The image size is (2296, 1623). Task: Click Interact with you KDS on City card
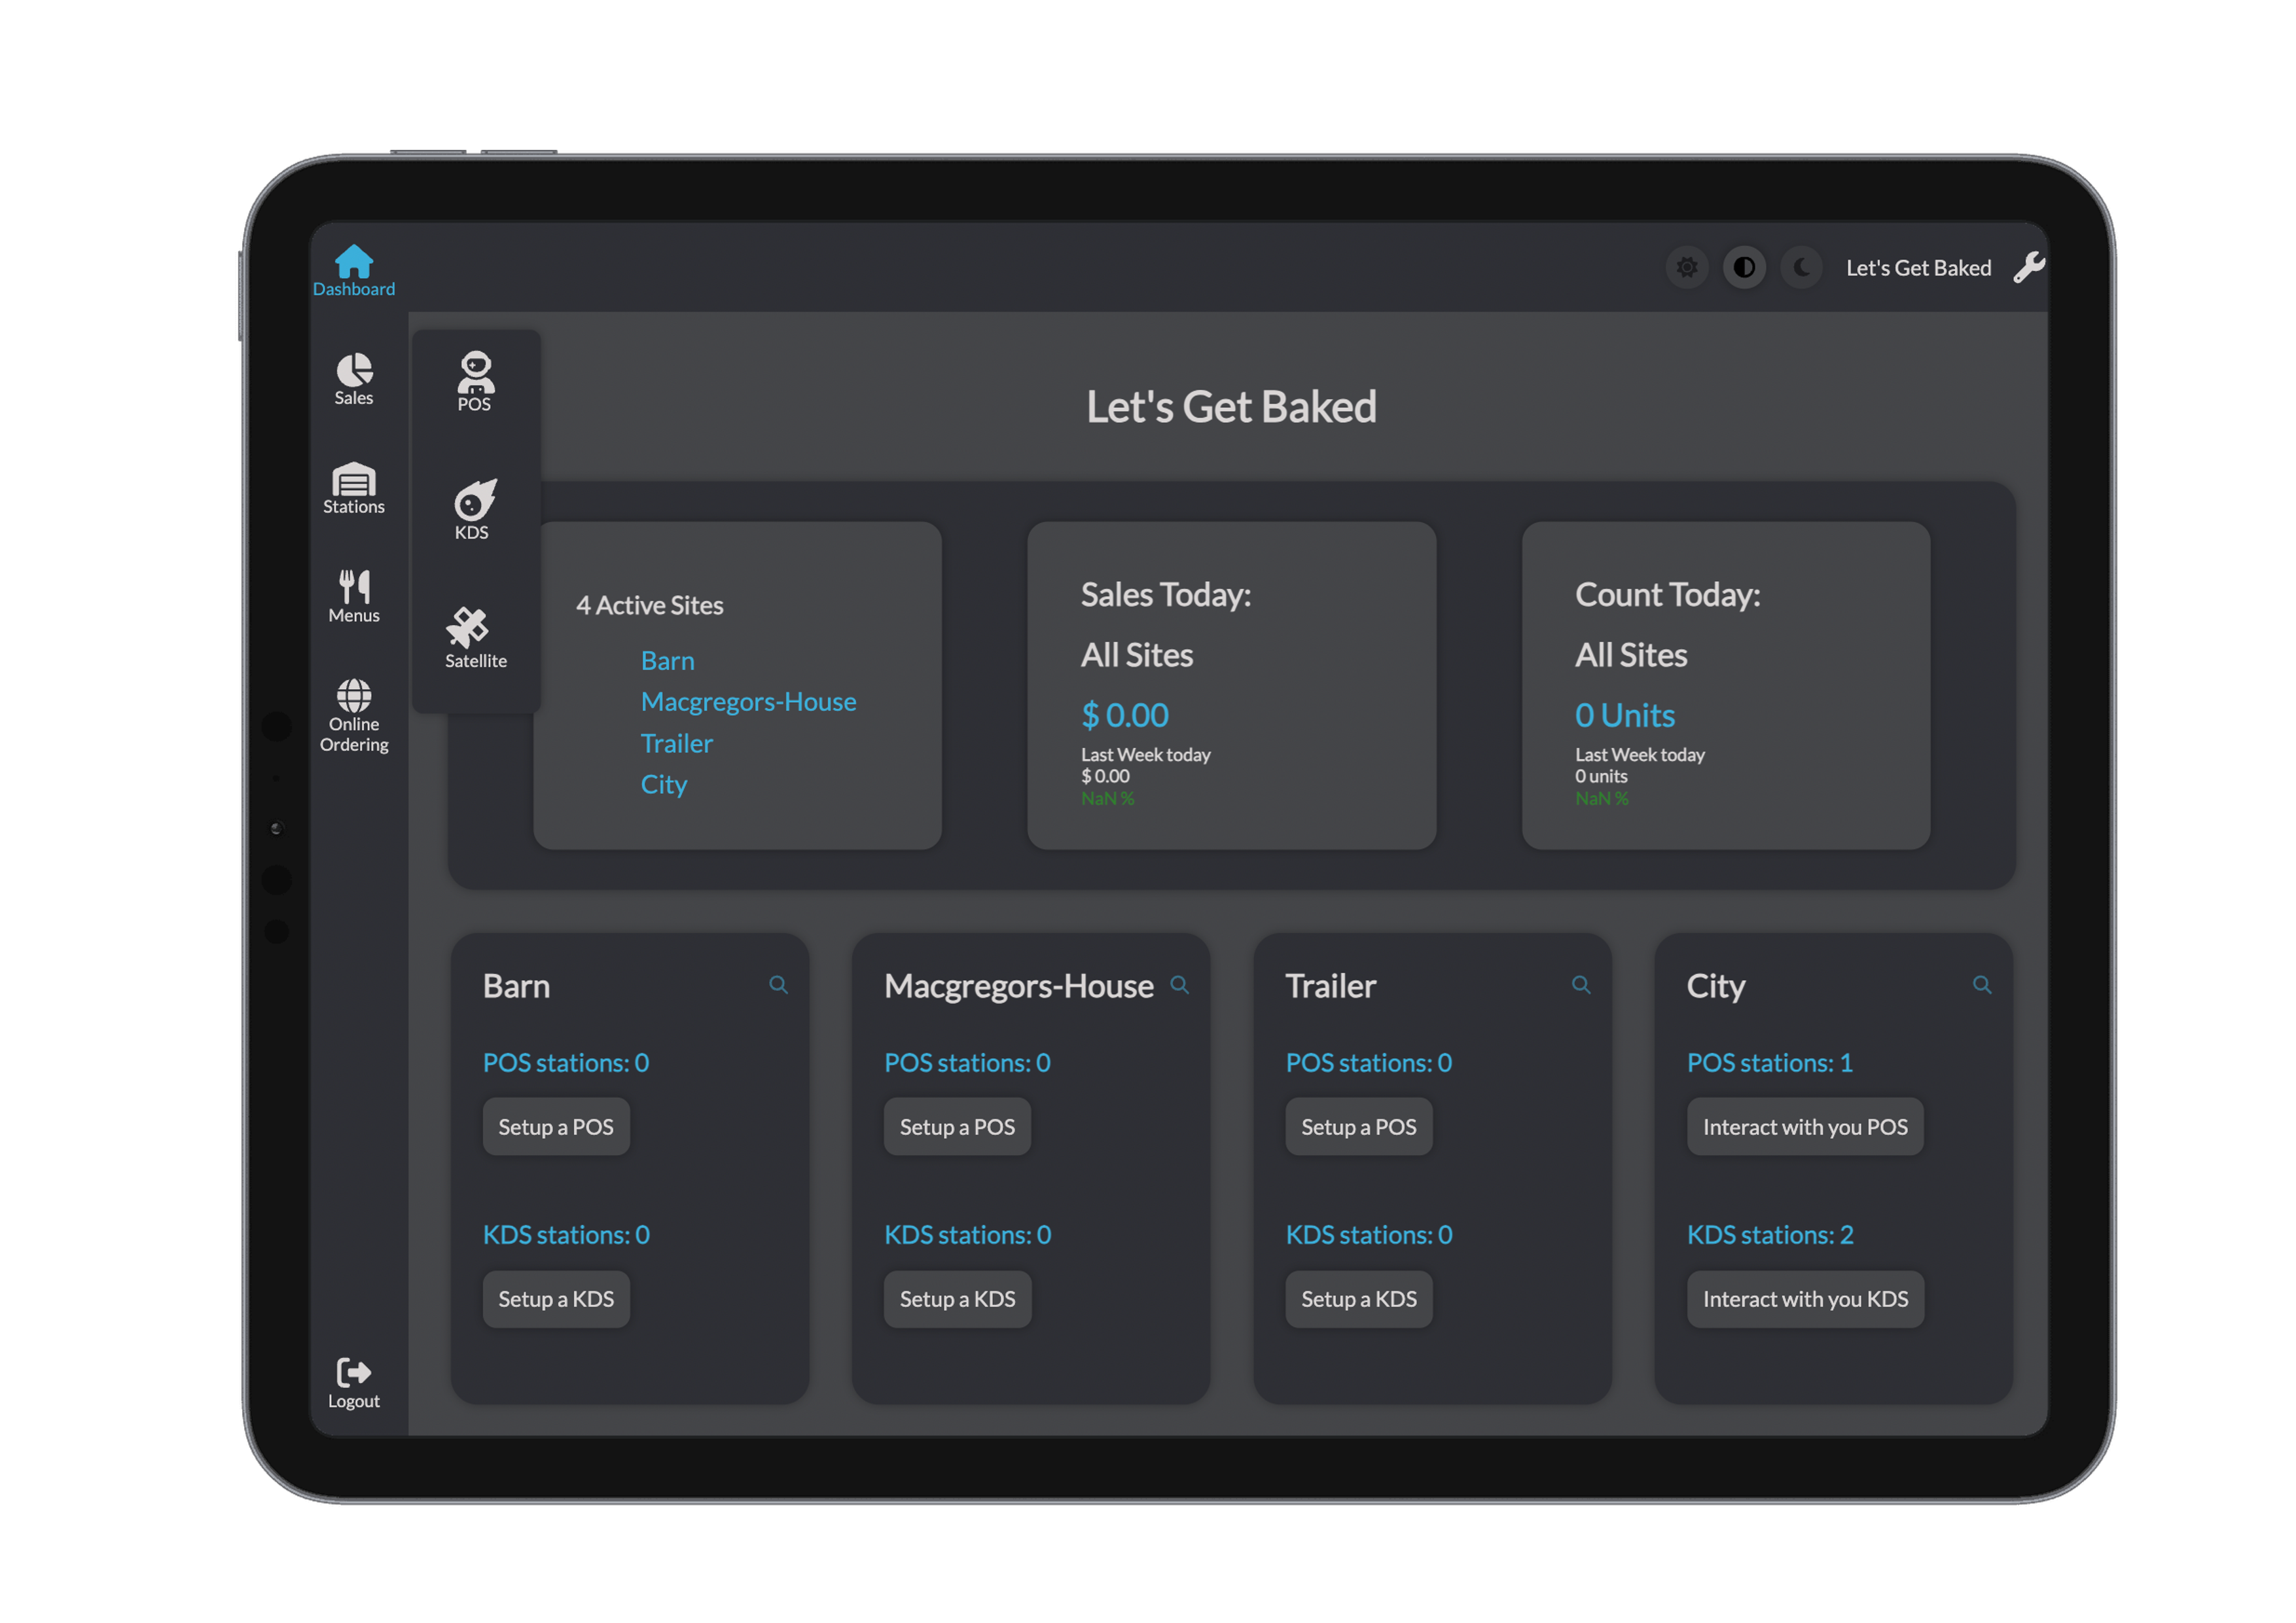(1805, 1298)
